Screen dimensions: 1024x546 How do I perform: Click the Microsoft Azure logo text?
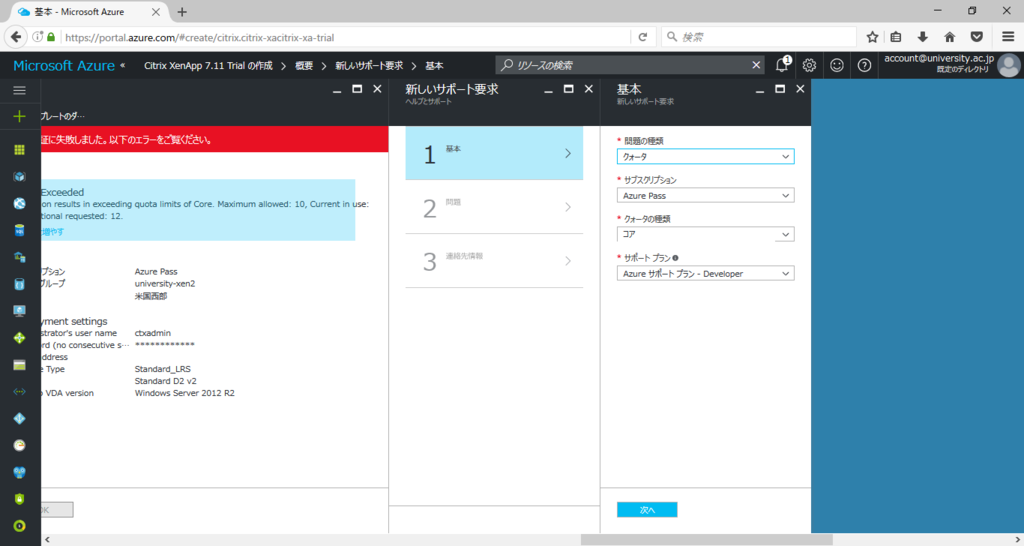[x=64, y=65]
